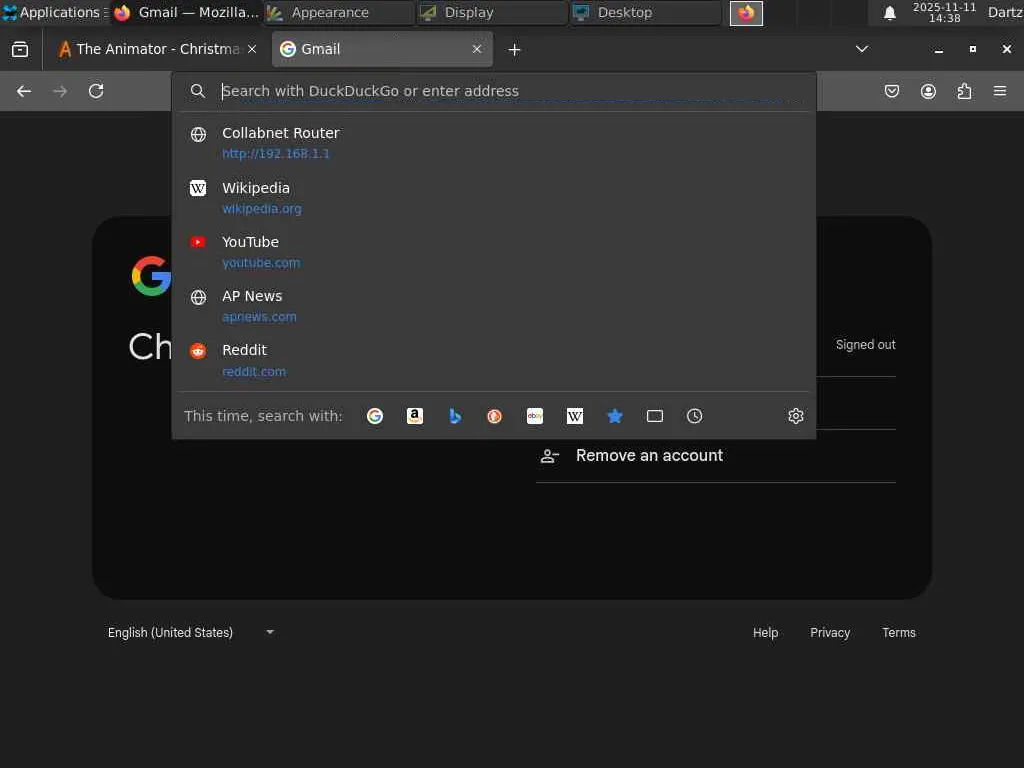Search this time with Google

click(x=375, y=416)
